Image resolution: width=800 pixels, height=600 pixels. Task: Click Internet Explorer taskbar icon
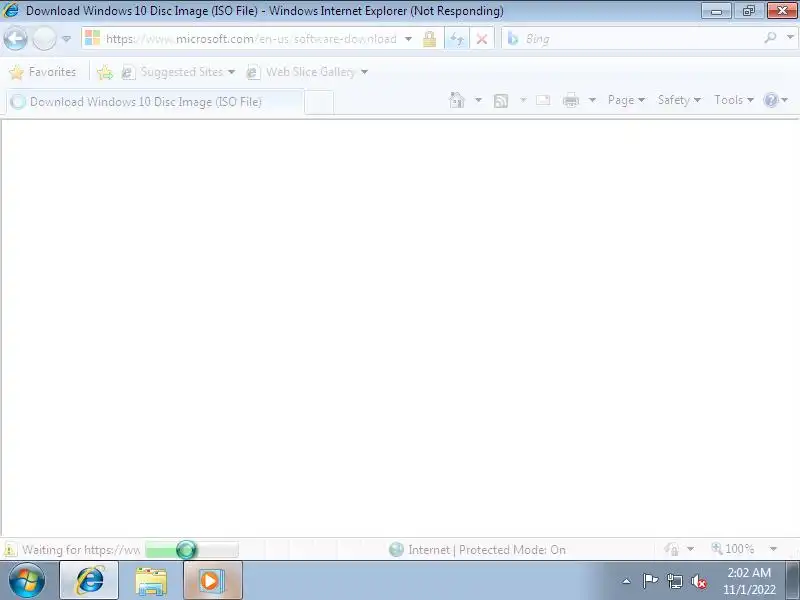pos(89,581)
